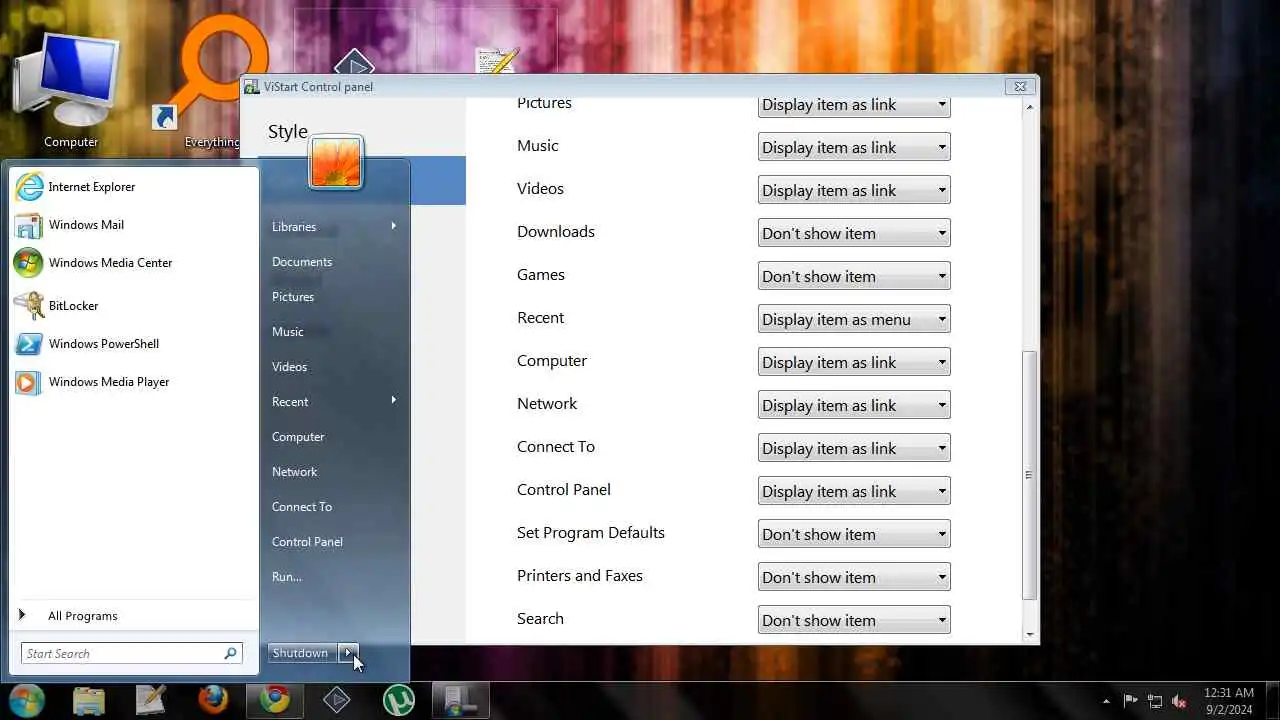This screenshot has height=720, width=1280.
Task: Click the scrollbar up arrow in ViStart panel
Action: (x=1030, y=106)
